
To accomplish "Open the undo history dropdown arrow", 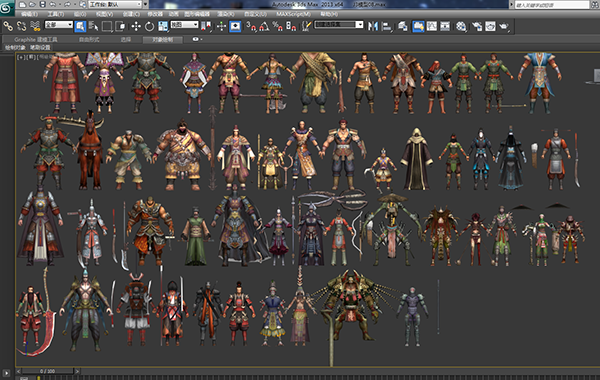I will coord(59,5).
